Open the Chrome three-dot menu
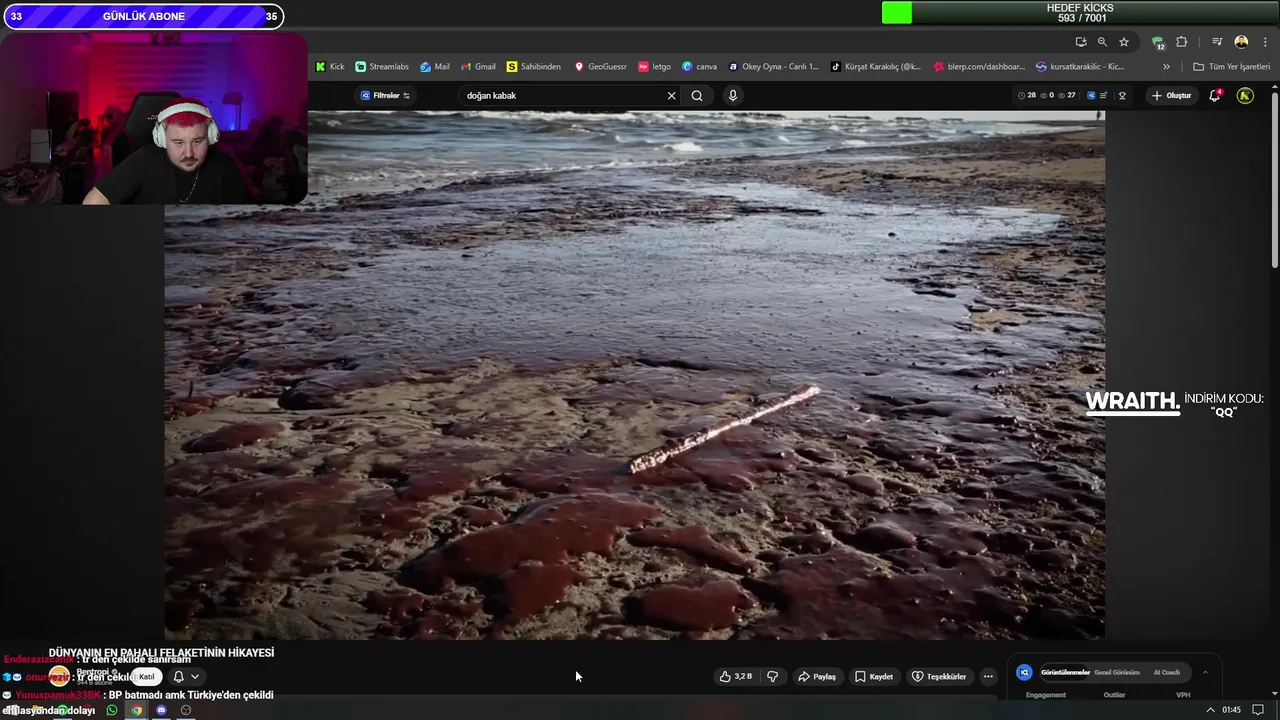Image resolution: width=1280 pixels, height=720 pixels. point(1264,42)
